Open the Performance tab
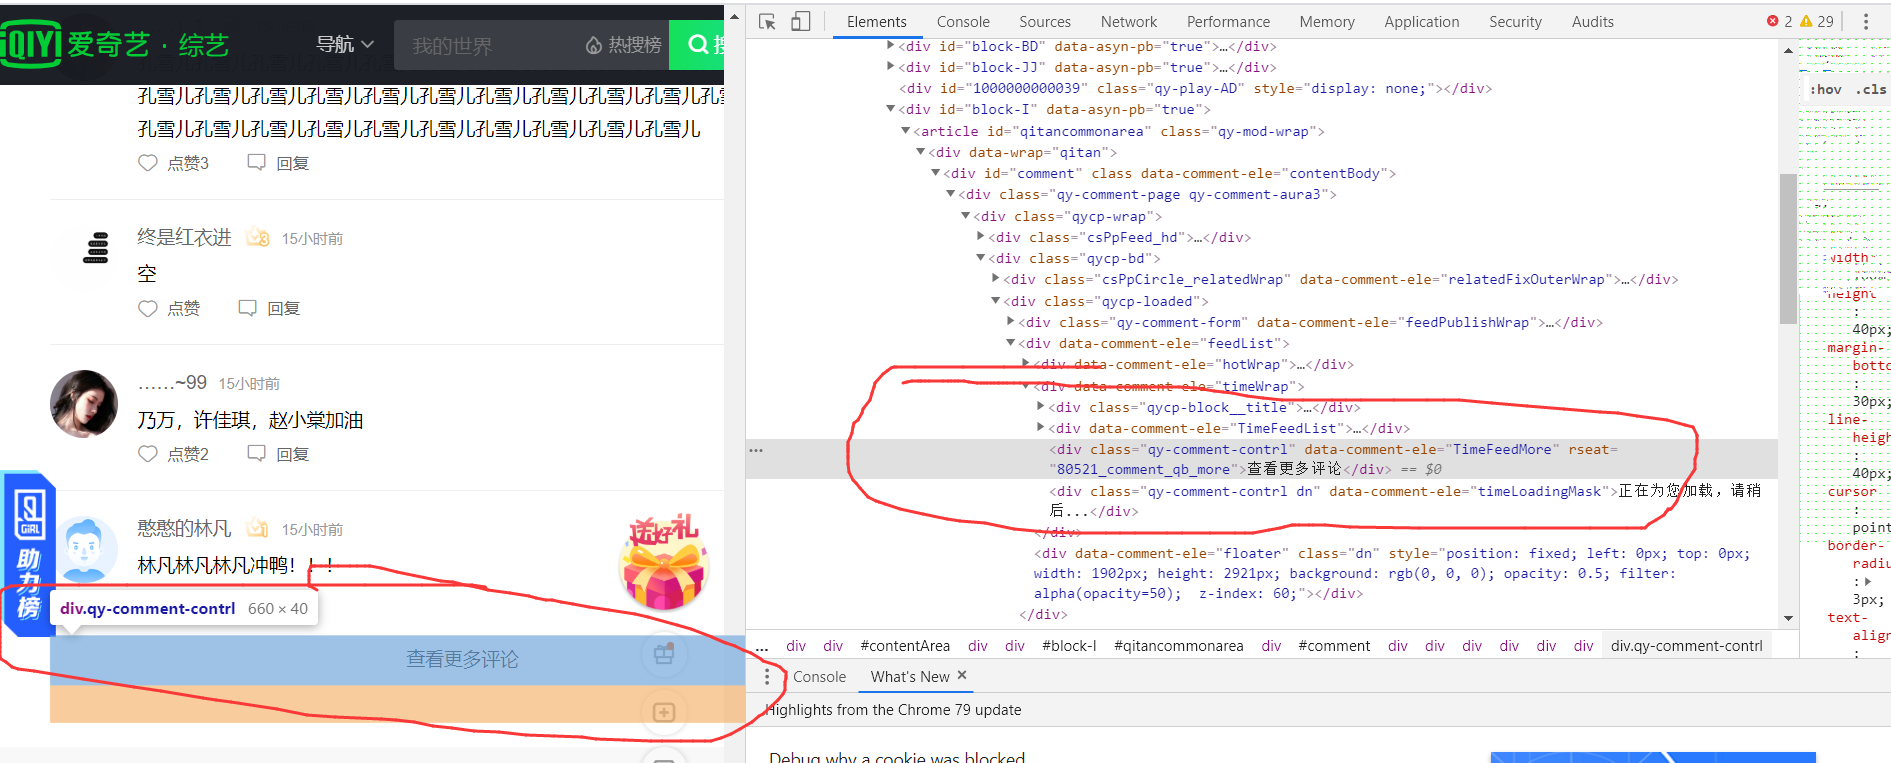Viewport: 1891px width, 763px height. tap(1228, 21)
